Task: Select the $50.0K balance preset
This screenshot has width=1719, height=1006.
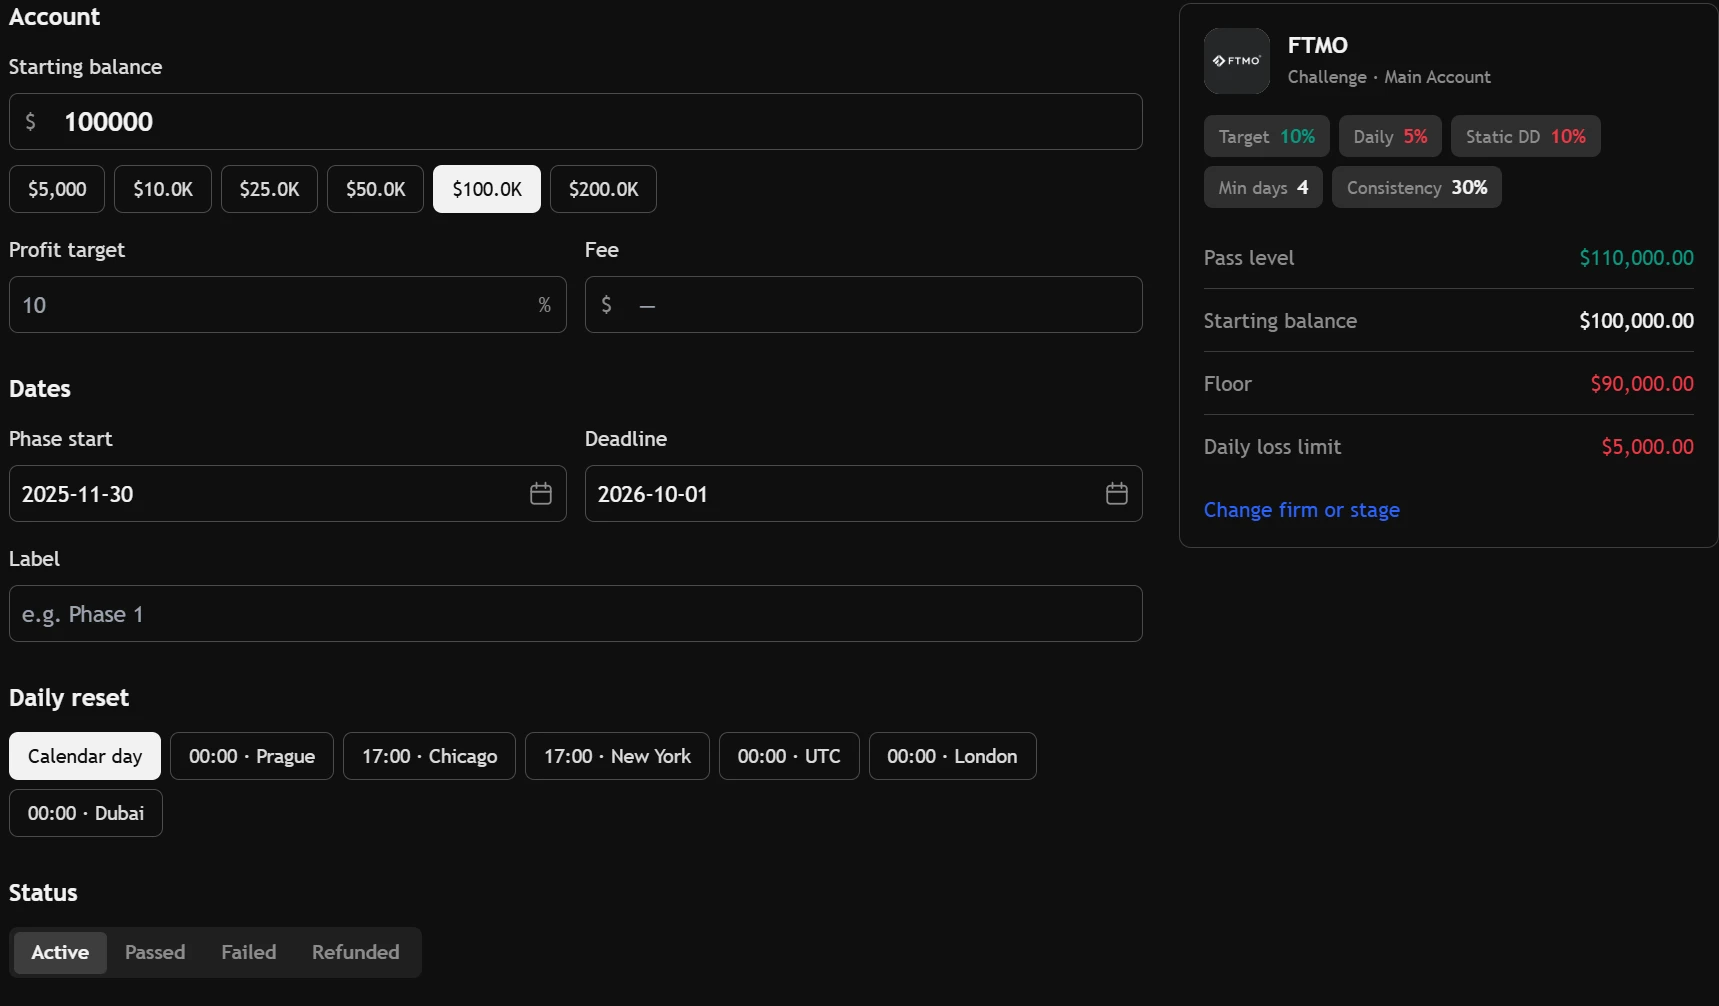Action: [x=375, y=189]
